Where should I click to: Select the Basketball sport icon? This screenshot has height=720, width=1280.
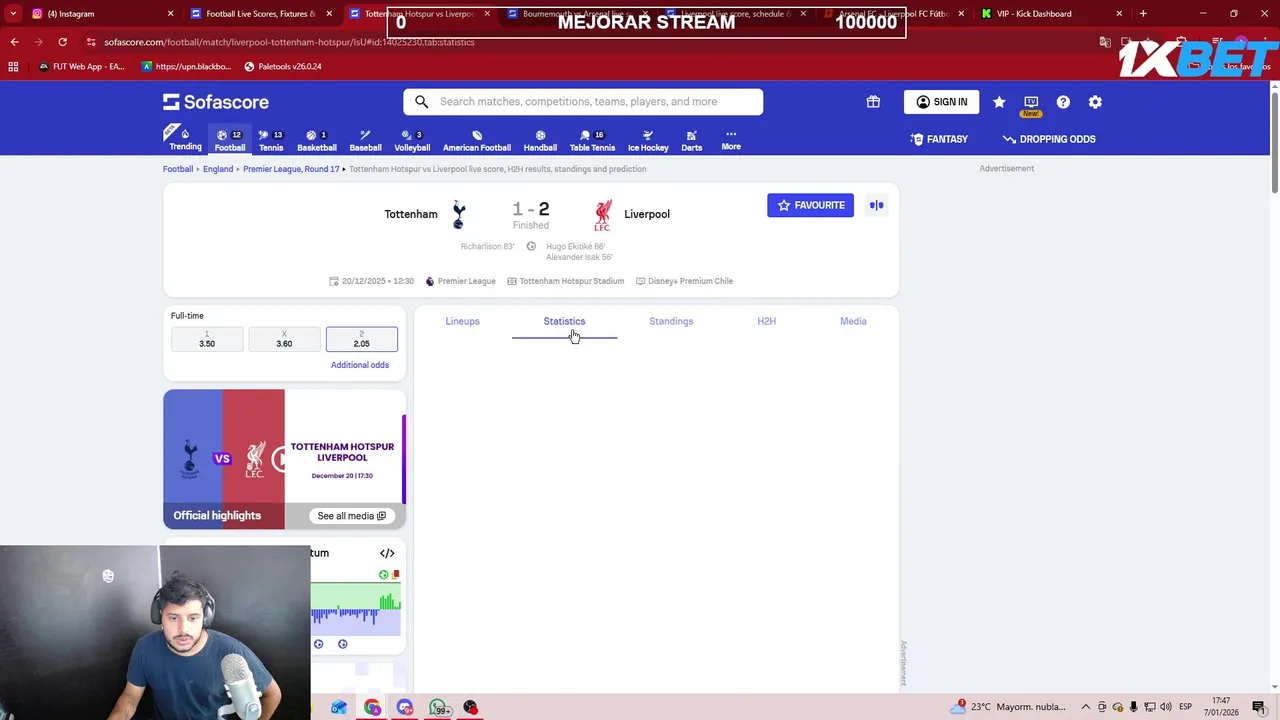[316, 140]
